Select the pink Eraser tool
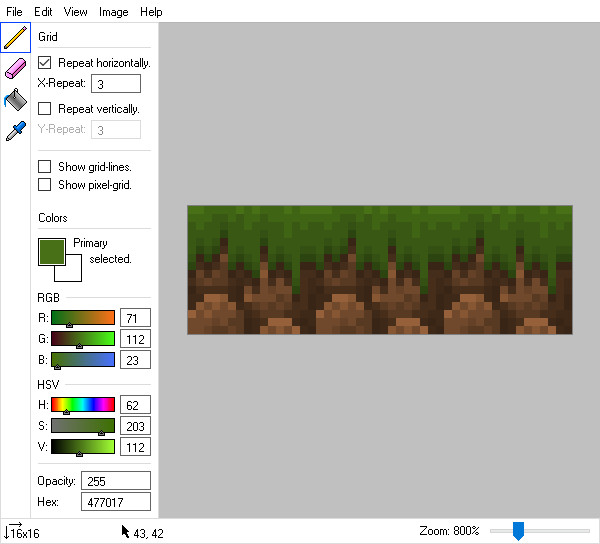600x544 pixels. click(x=15, y=68)
